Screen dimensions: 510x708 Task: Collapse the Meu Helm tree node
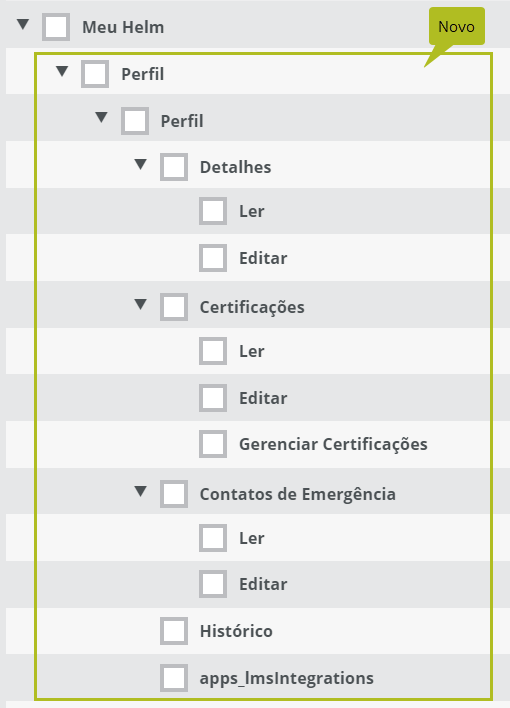pos(23,24)
